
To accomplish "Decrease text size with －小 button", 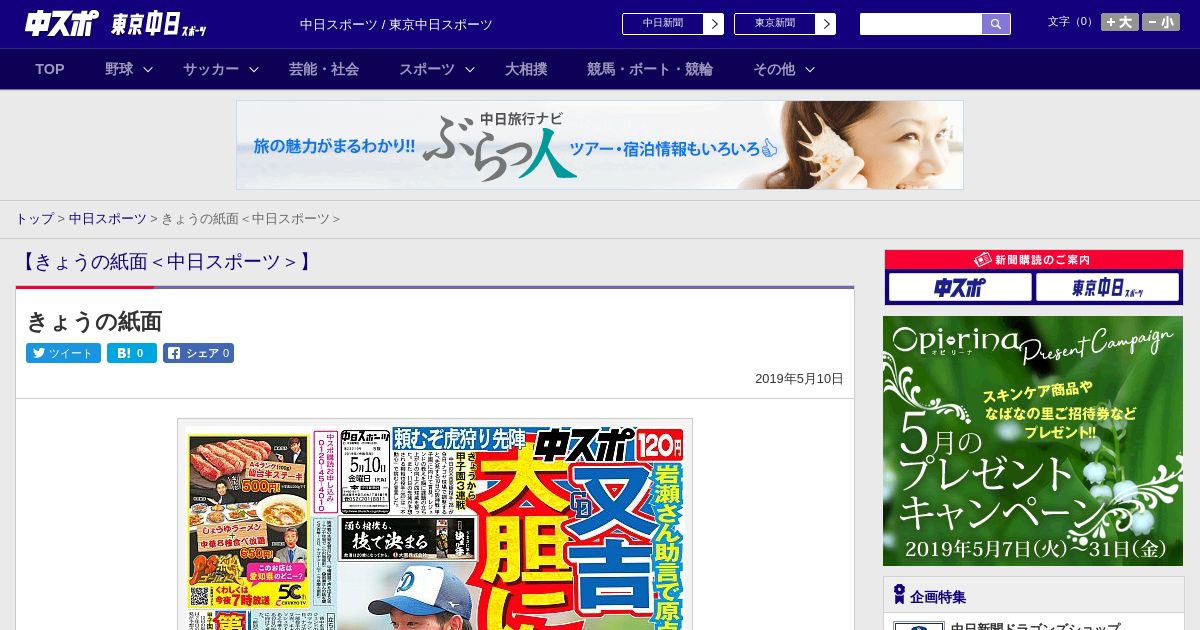I will tap(1161, 22).
